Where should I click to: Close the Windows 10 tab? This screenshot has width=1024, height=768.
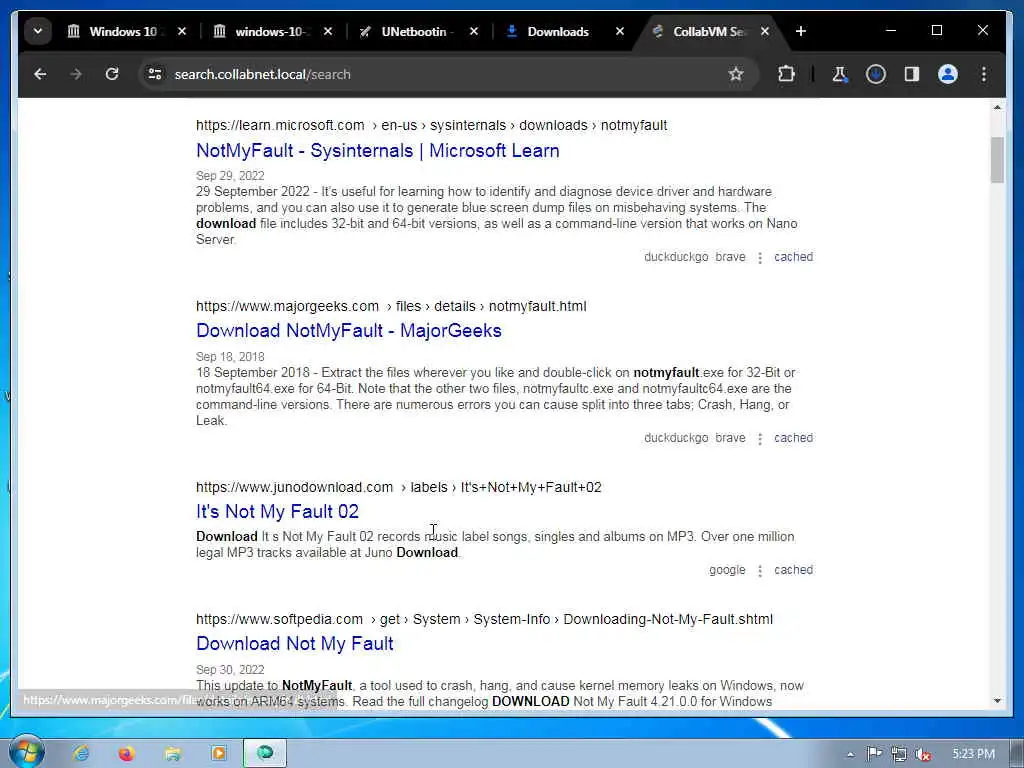182,31
